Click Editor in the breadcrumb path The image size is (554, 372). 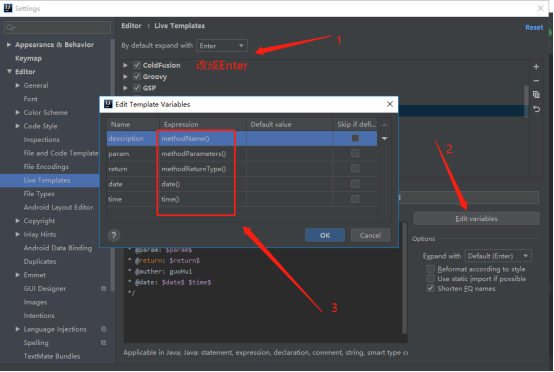(131, 26)
